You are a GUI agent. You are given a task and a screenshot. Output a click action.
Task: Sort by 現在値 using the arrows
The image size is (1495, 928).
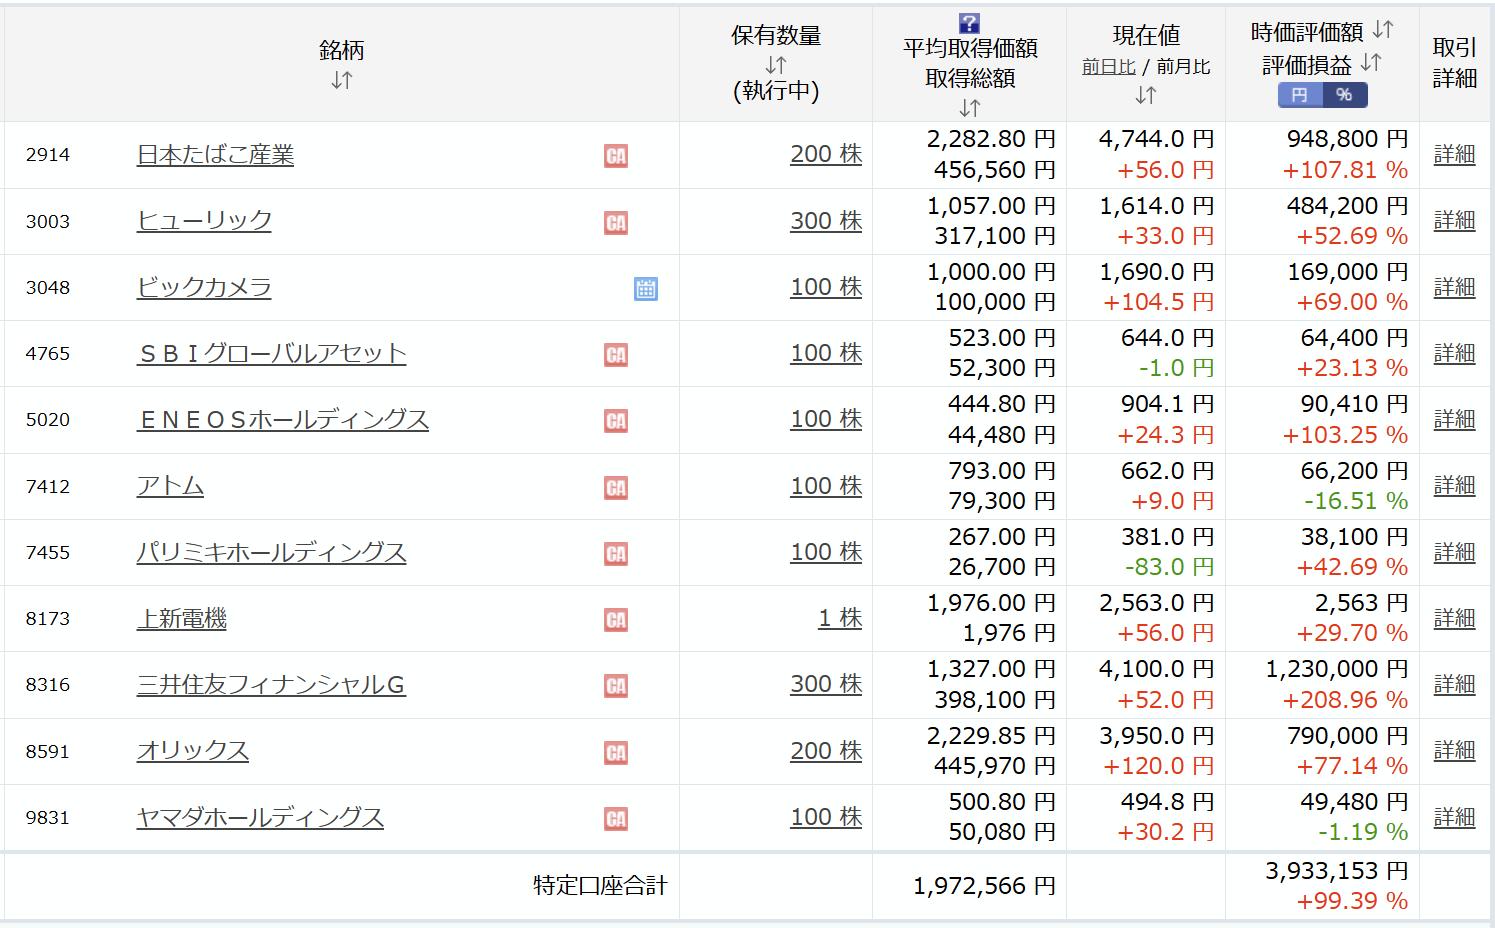(1145, 96)
